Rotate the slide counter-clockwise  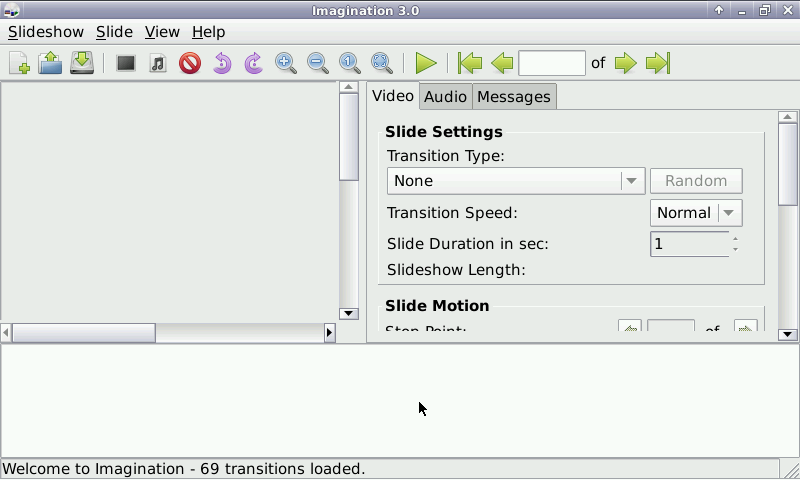222,63
